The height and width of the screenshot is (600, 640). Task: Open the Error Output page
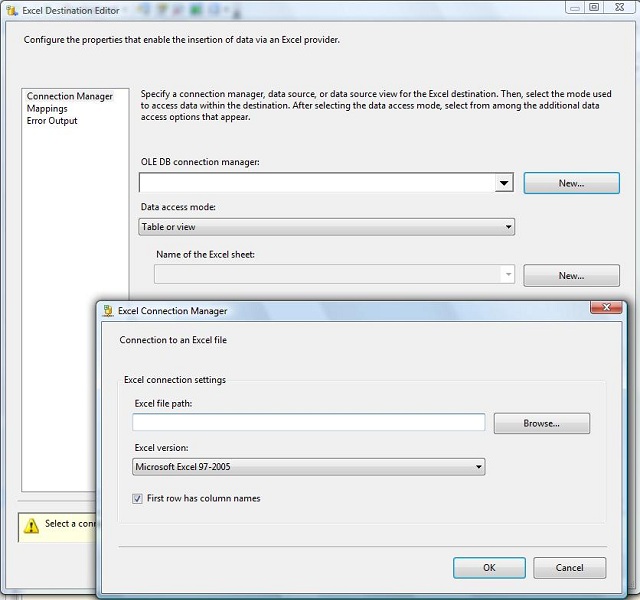pyautogui.click(x=52, y=121)
